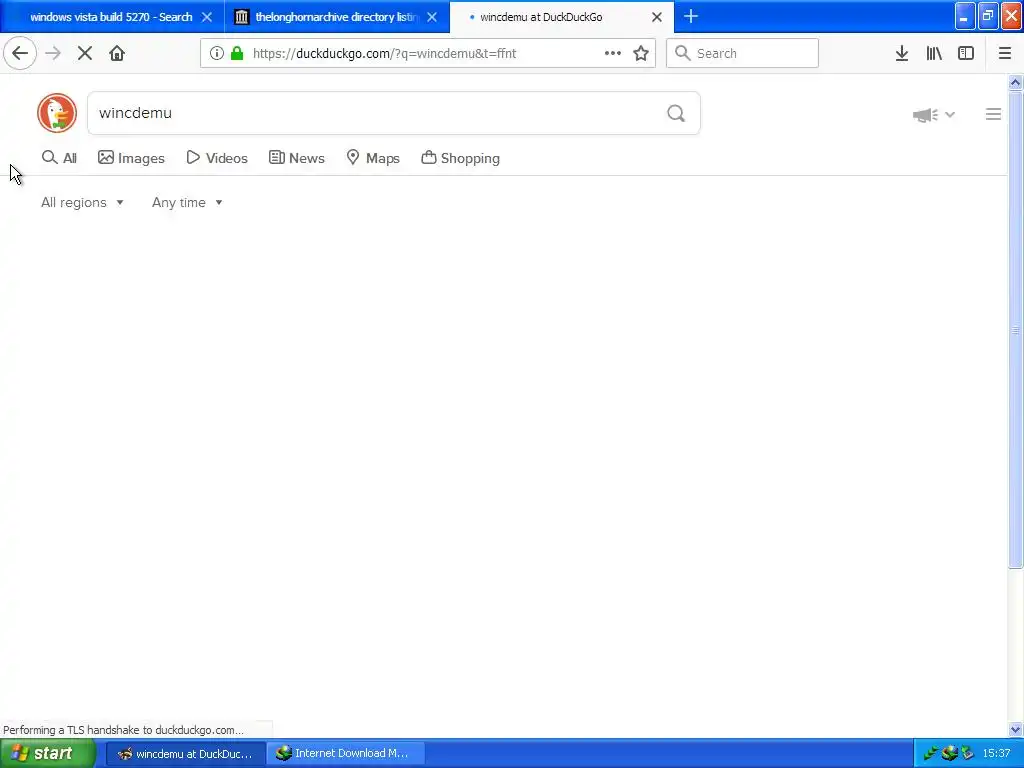Viewport: 1024px width, 768px height.
Task: Select wincdemu at DuckDuc... taskbar button
Action: pos(185,754)
